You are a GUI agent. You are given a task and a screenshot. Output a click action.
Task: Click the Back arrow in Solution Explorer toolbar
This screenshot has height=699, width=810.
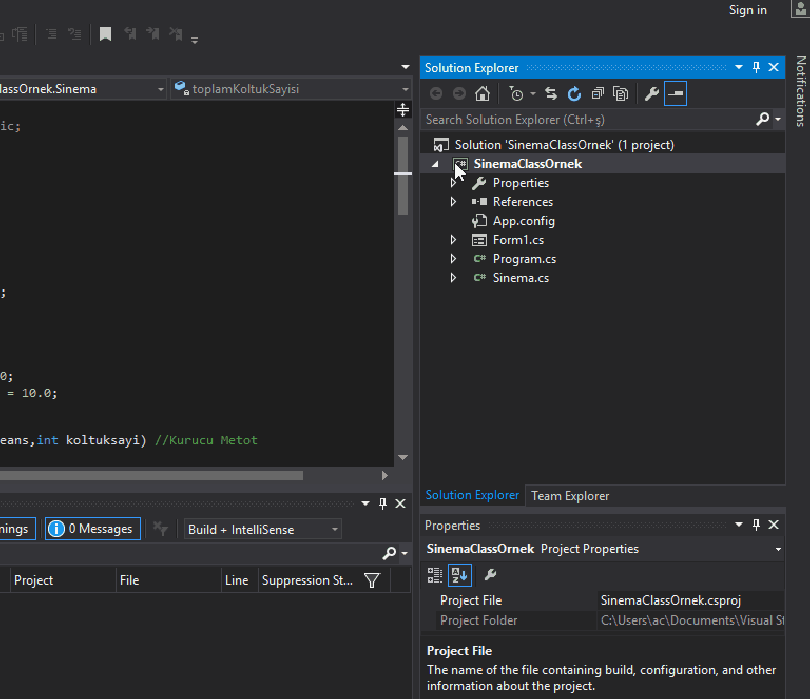[x=436, y=94]
